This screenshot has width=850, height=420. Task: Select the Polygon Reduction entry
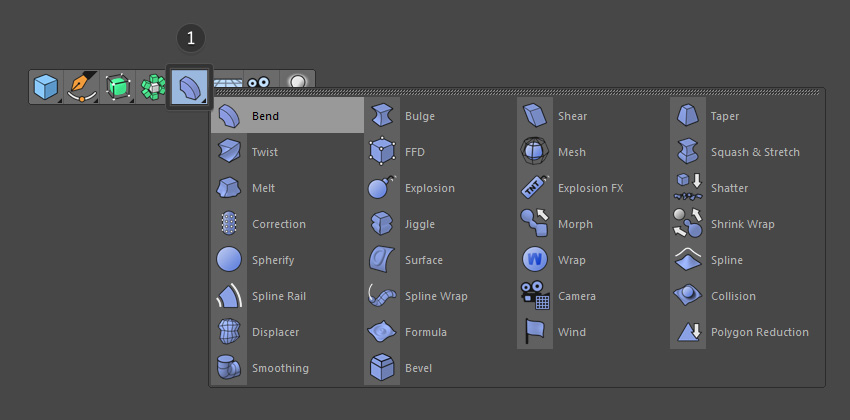click(759, 332)
